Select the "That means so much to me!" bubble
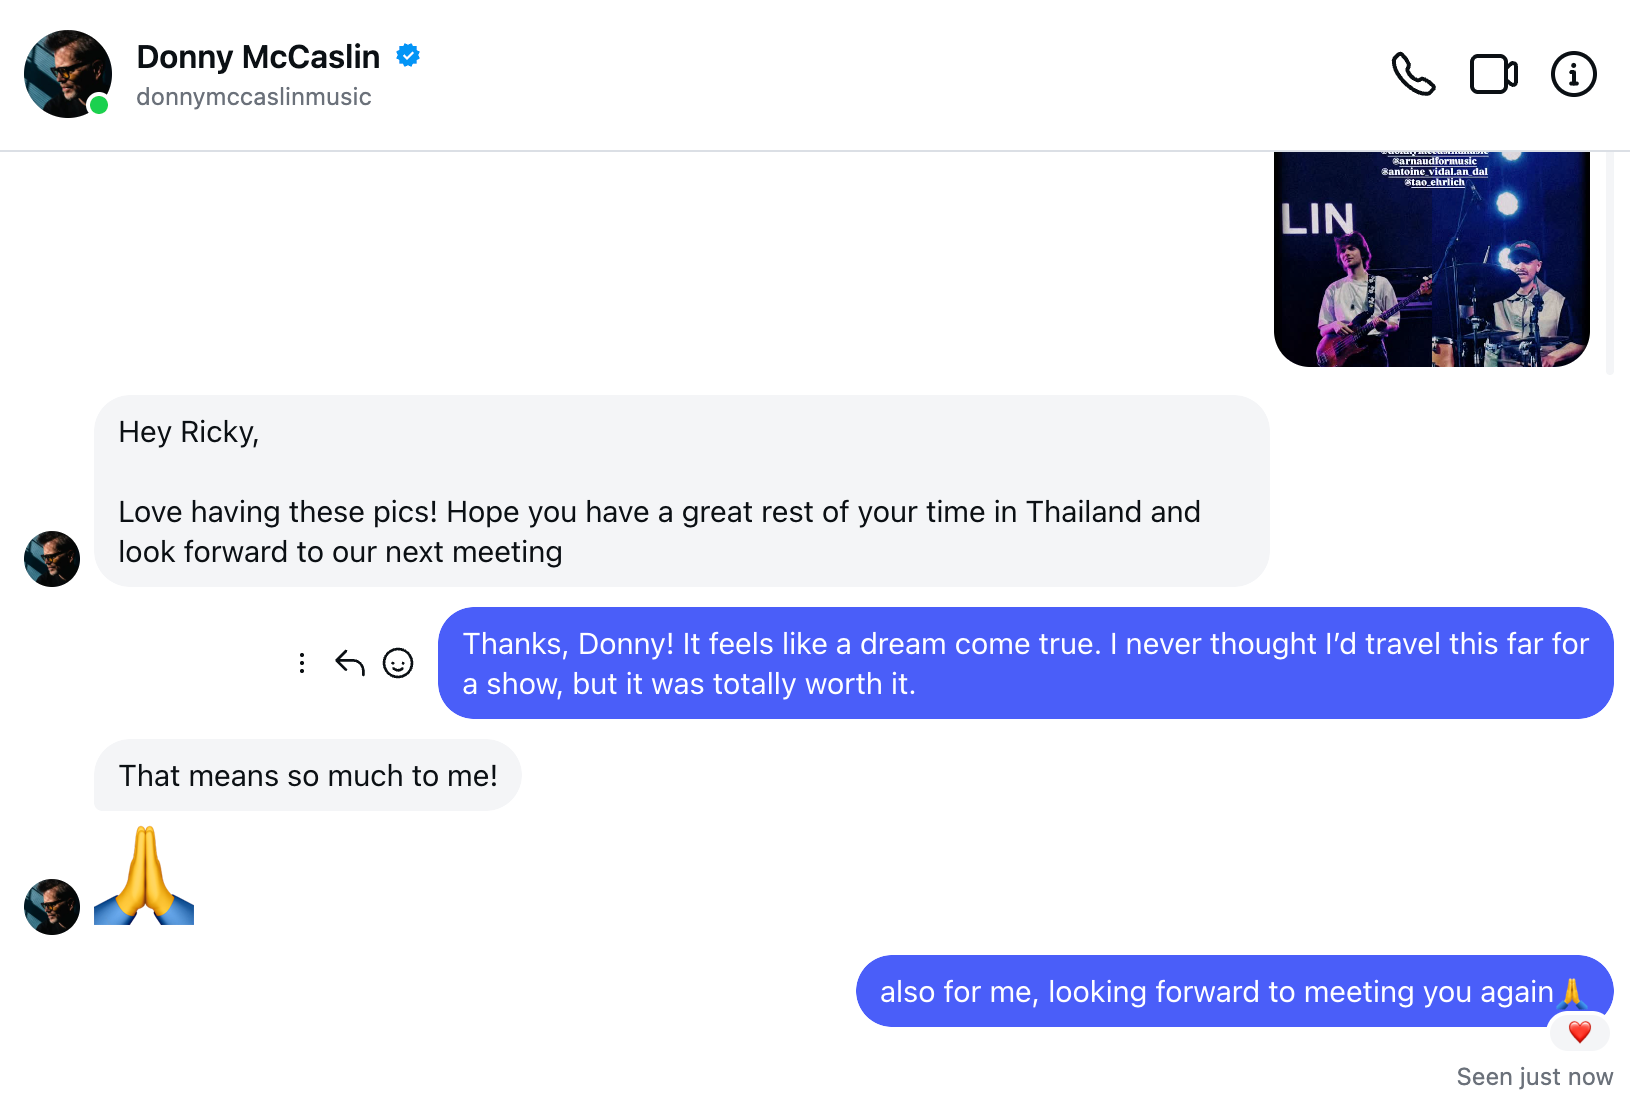The image size is (1630, 1104). coord(308,776)
